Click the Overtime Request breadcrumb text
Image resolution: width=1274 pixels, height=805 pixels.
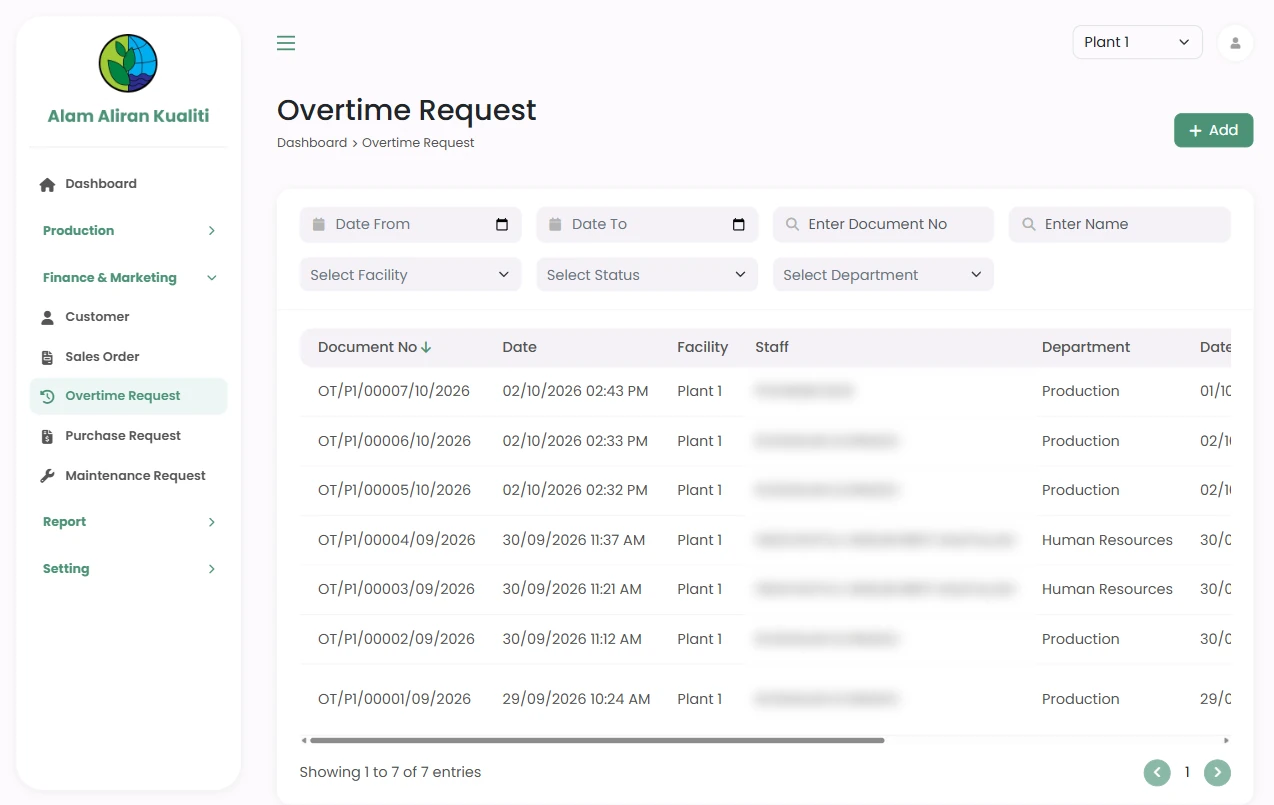[418, 143]
